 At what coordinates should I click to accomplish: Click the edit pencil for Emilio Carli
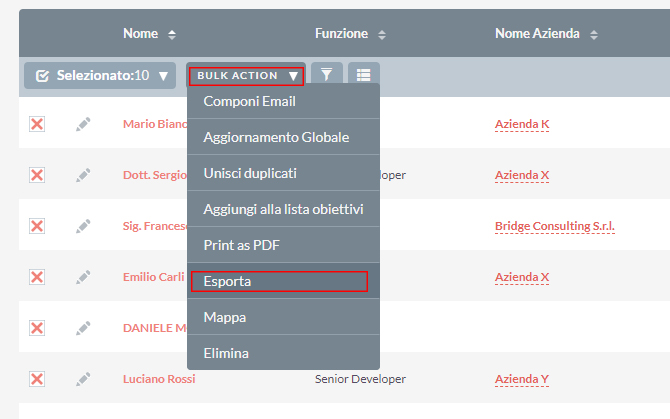[83, 277]
